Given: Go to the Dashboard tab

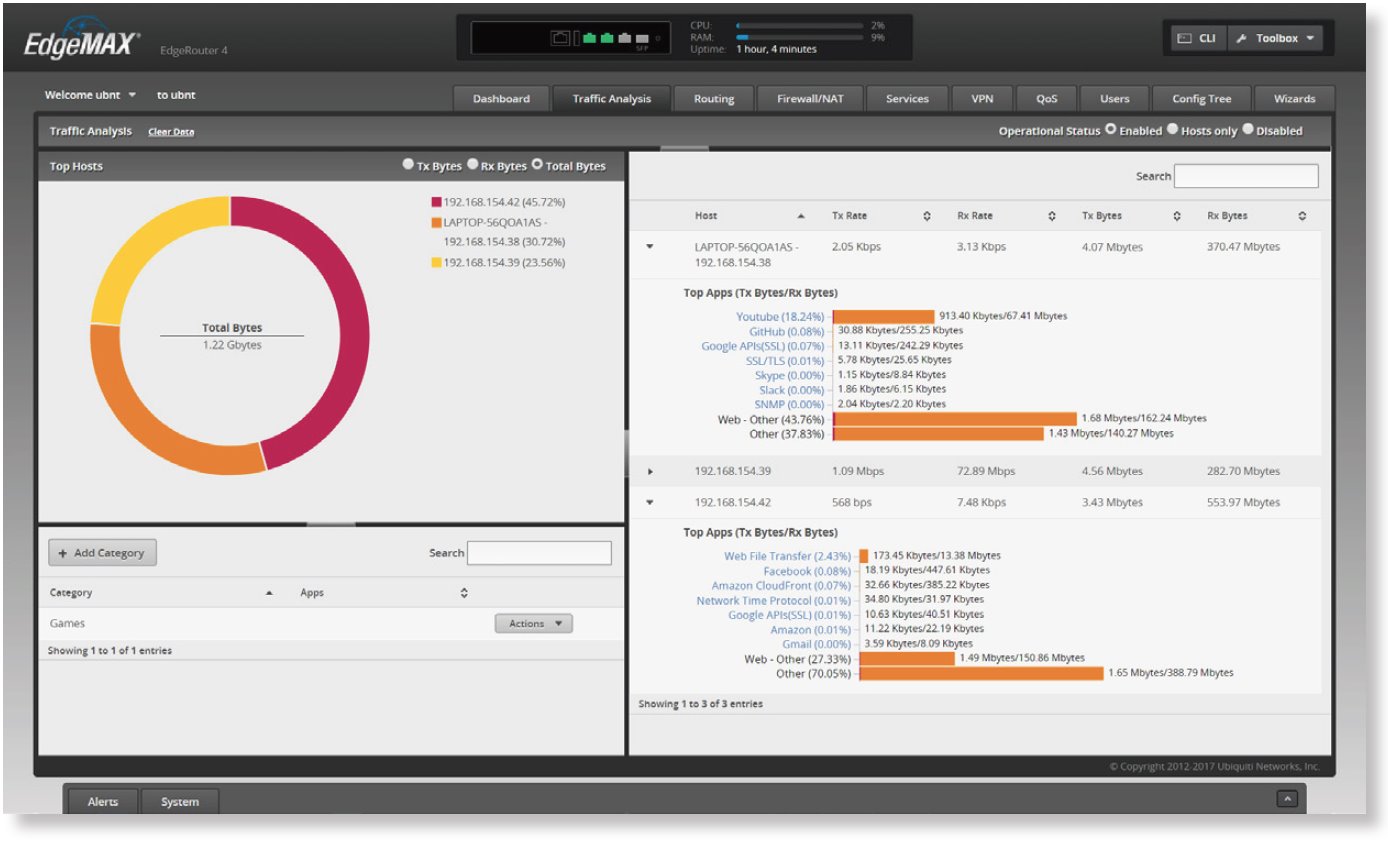Looking at the screenshot, I should tap(501, 99).
